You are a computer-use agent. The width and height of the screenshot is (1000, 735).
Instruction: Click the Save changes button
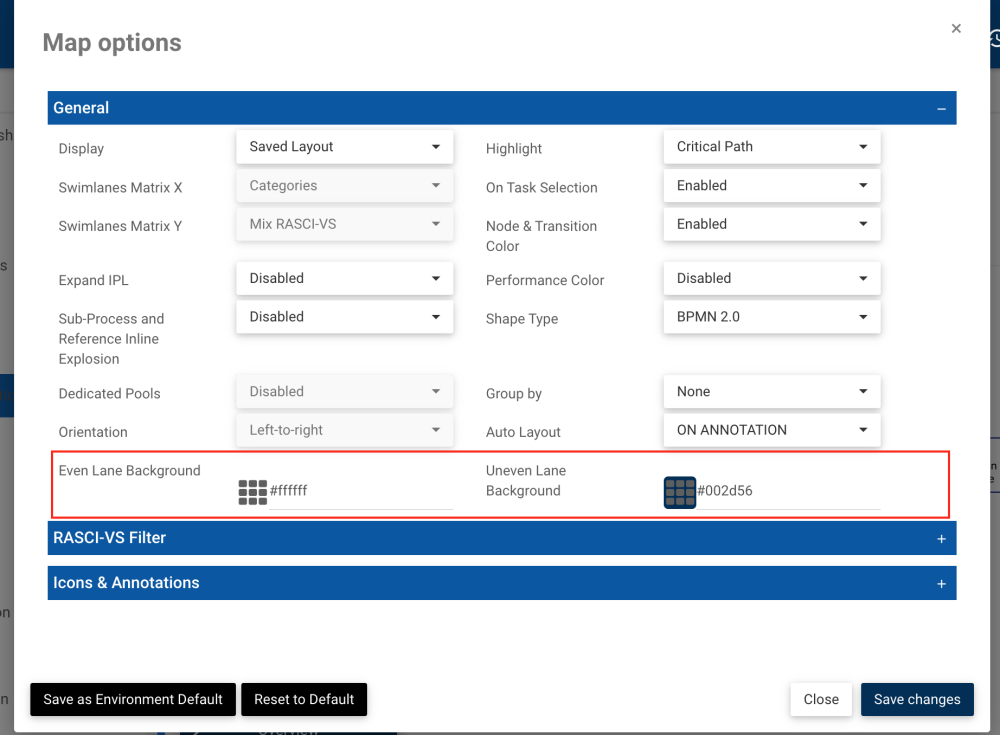(x=917, y=700)
